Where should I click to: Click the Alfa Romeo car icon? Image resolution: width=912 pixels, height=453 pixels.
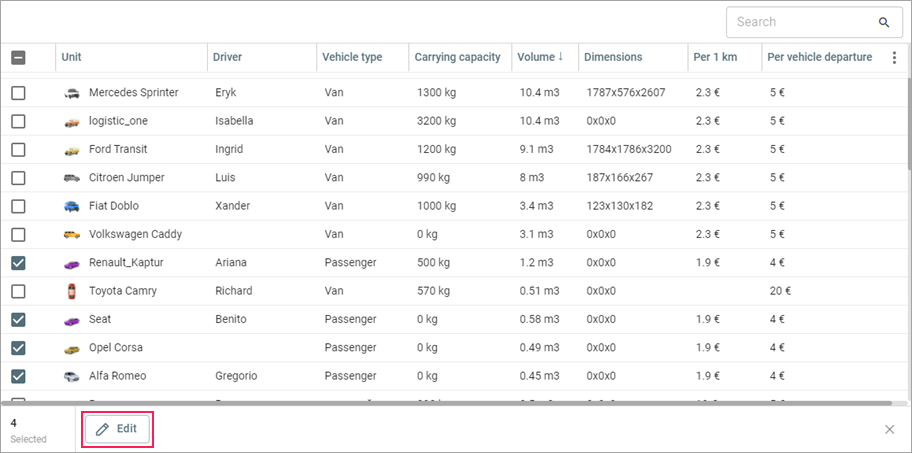coord(71,377)
